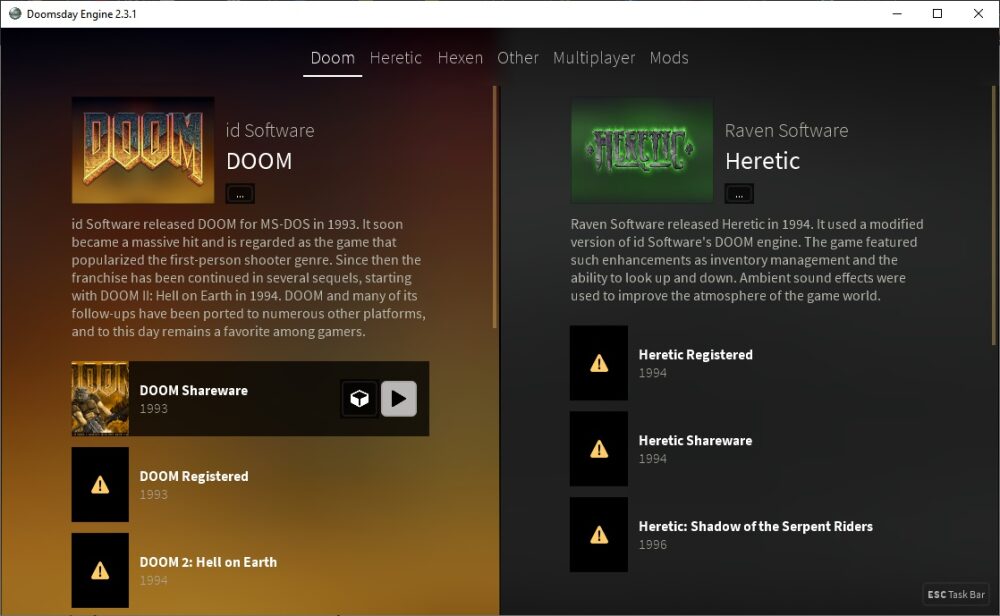
Task: Click warning icon beside Heretic Registered
Action: [599, 363]
